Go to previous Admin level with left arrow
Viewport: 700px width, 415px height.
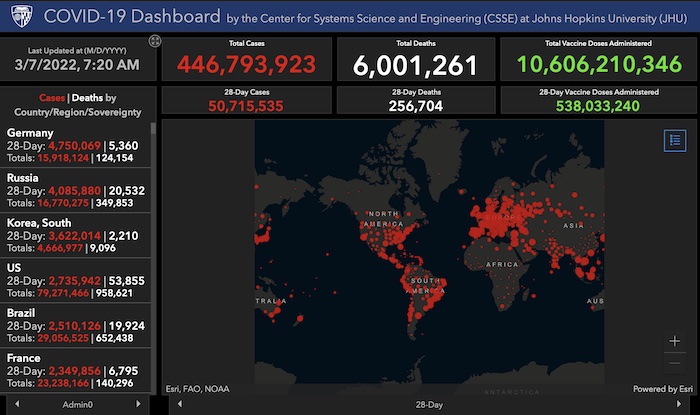17,404
